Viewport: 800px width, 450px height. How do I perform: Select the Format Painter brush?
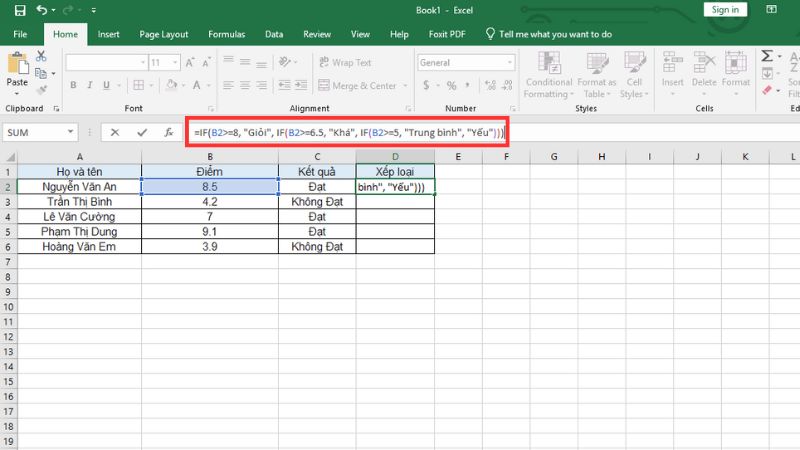(41, 87)
